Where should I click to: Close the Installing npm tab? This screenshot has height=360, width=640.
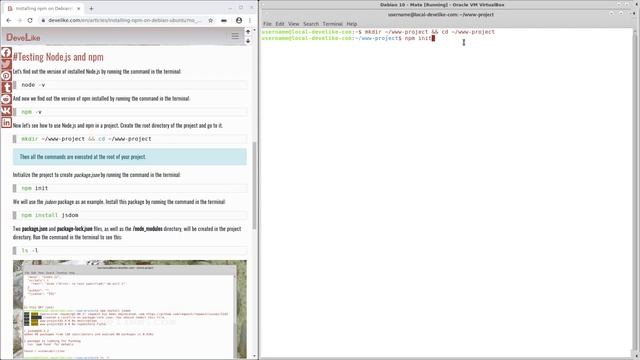pyautogui.click(x=79, y=8)
